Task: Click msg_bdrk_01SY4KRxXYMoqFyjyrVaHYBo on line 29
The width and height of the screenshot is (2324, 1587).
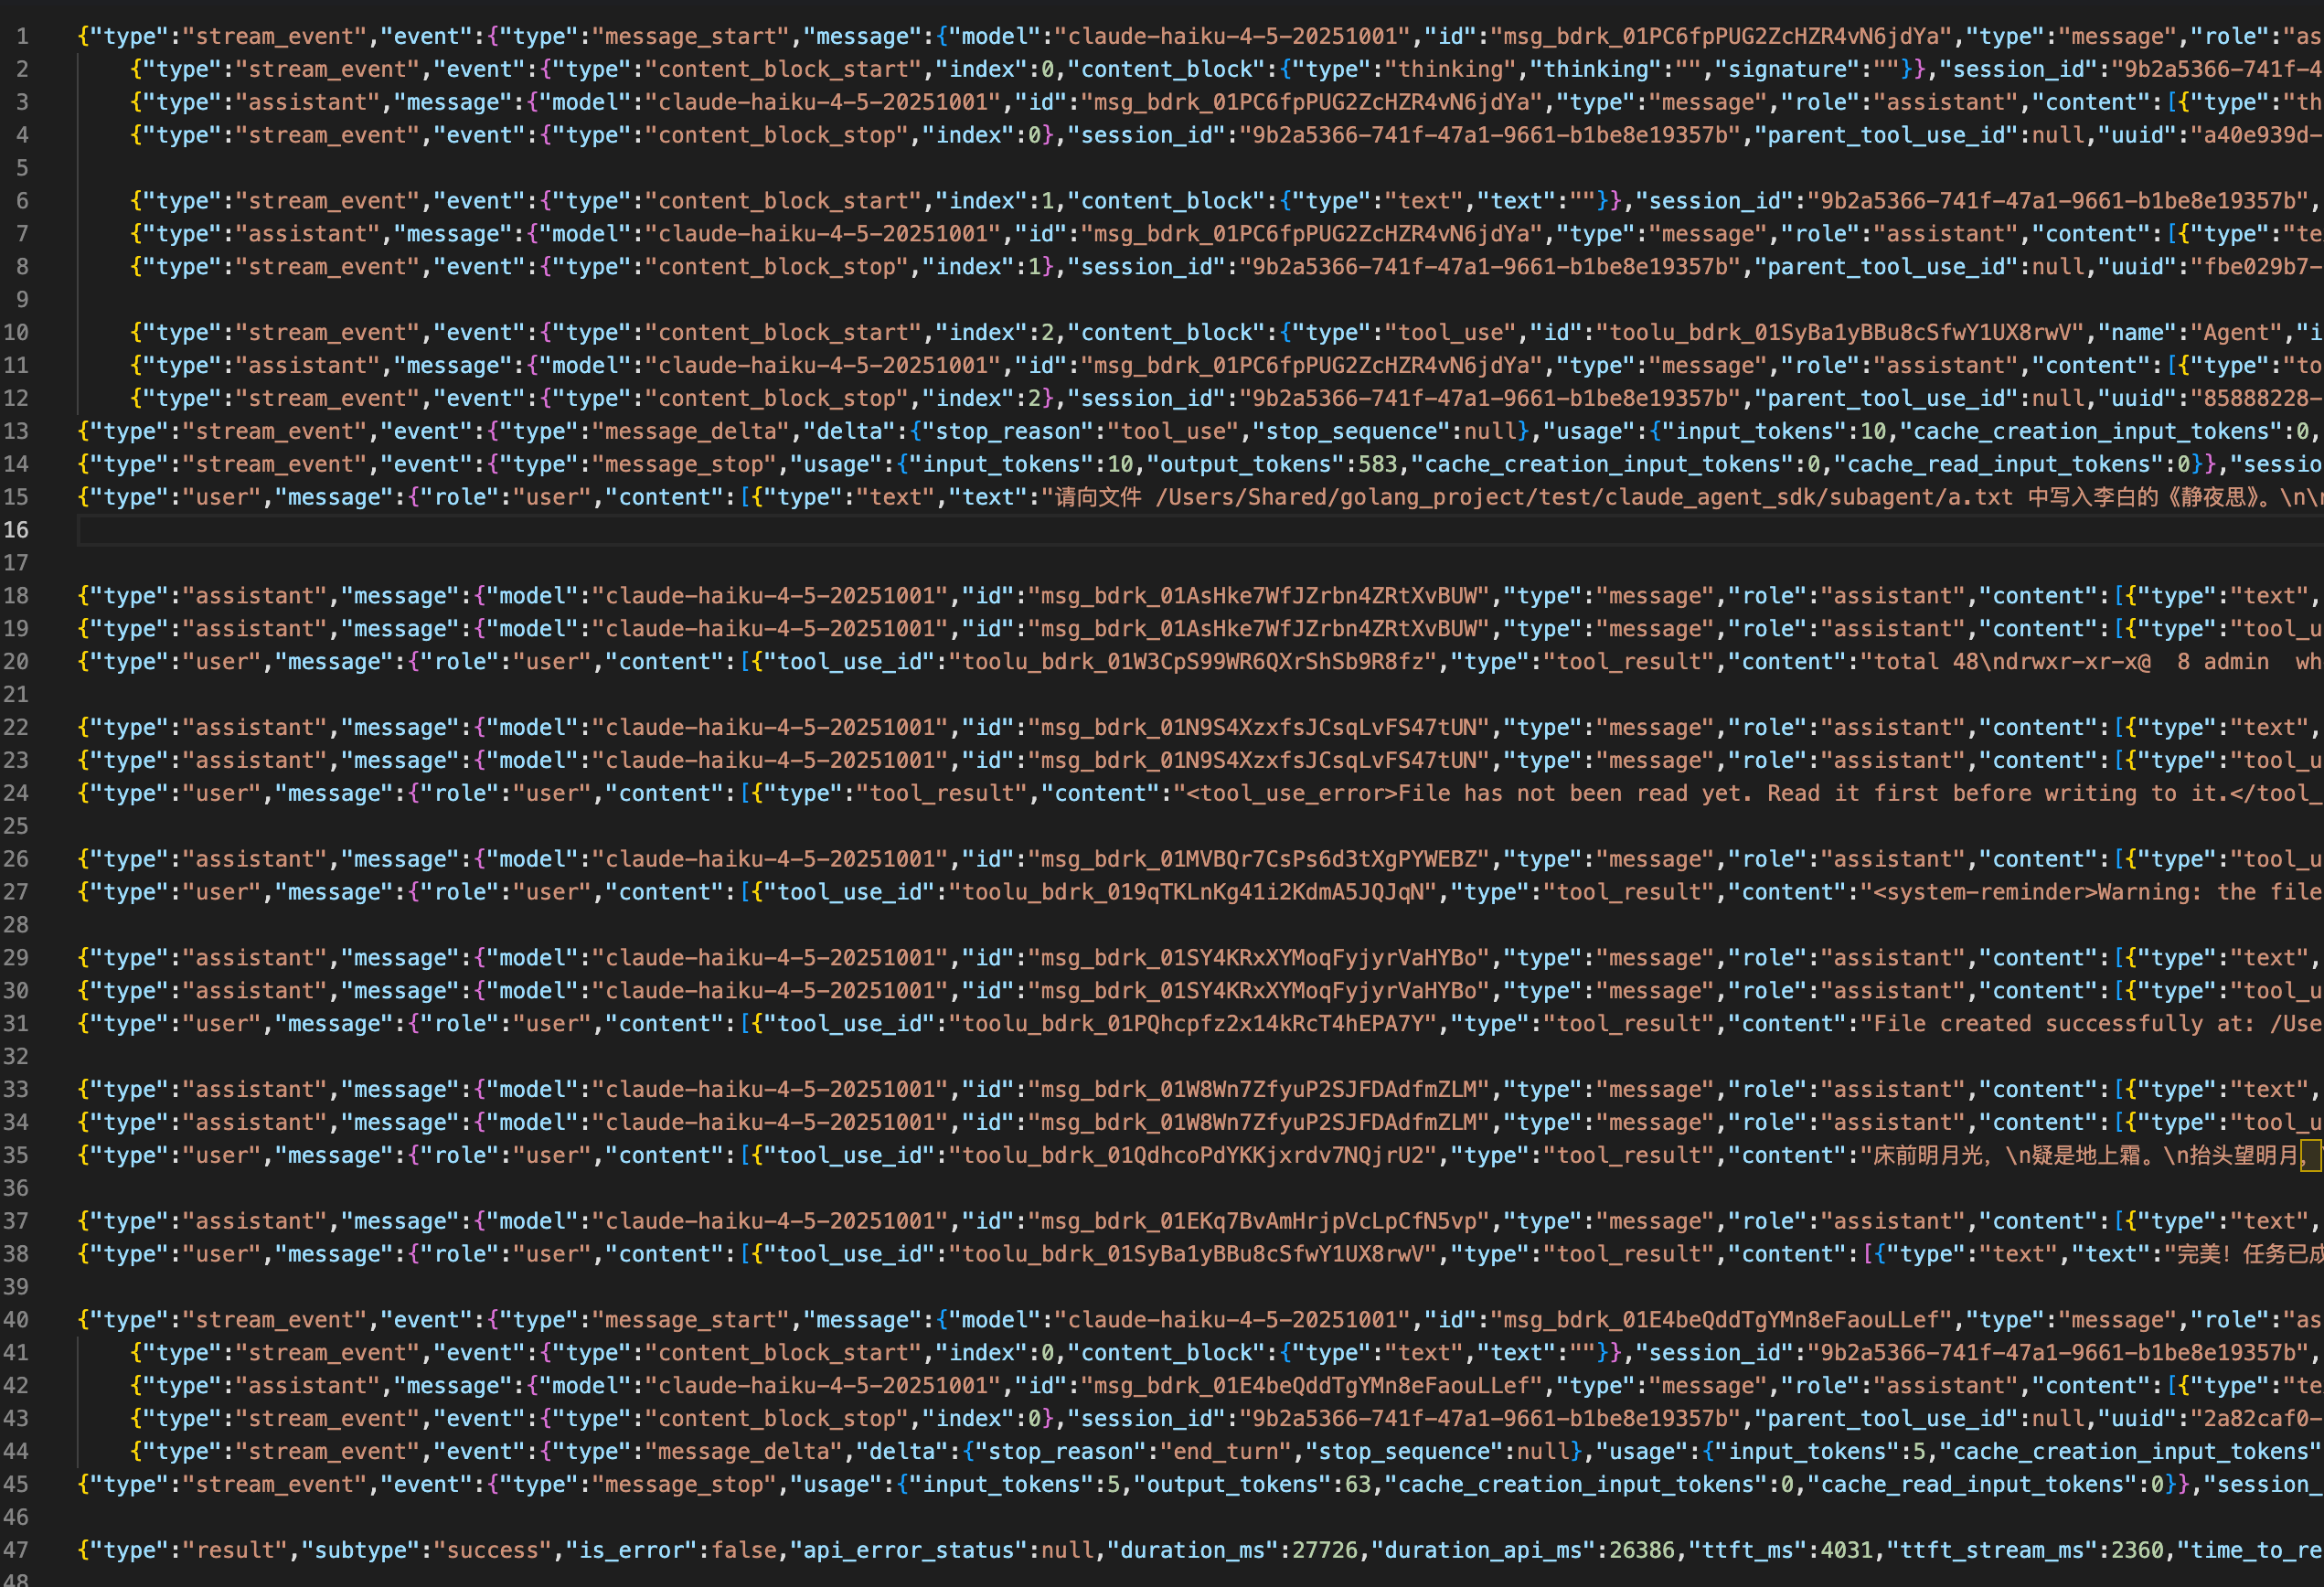Action: click(x=1258, y=958)
